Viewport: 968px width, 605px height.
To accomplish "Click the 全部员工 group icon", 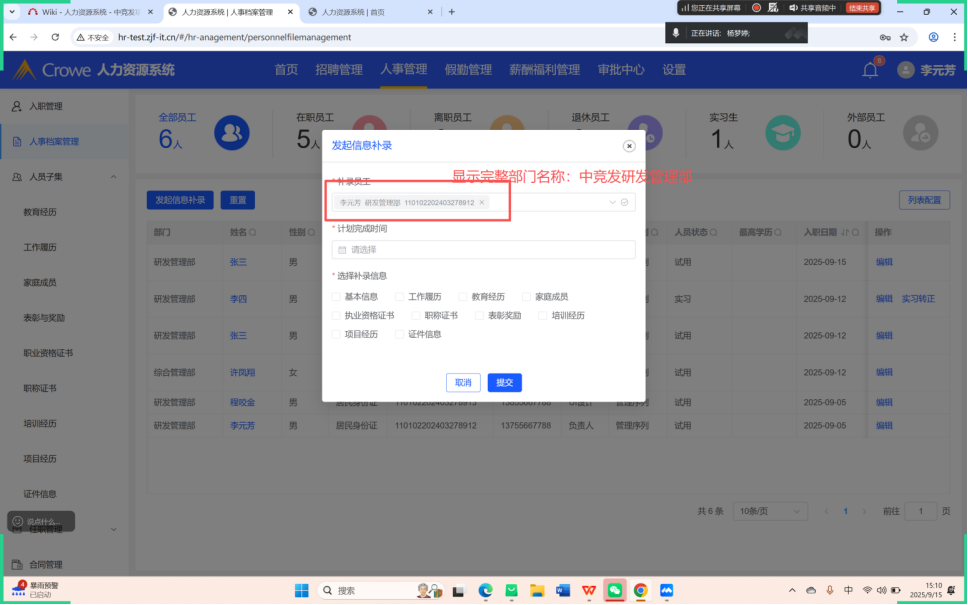I will (x=232, y=133).
